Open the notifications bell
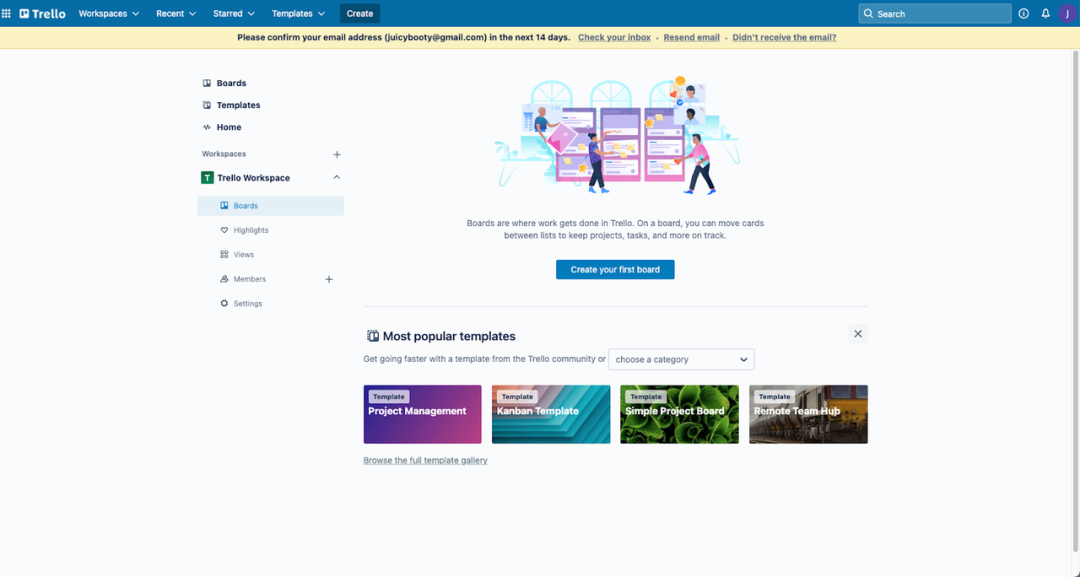Screen dimensions: 1080x577 (1045, 14)
